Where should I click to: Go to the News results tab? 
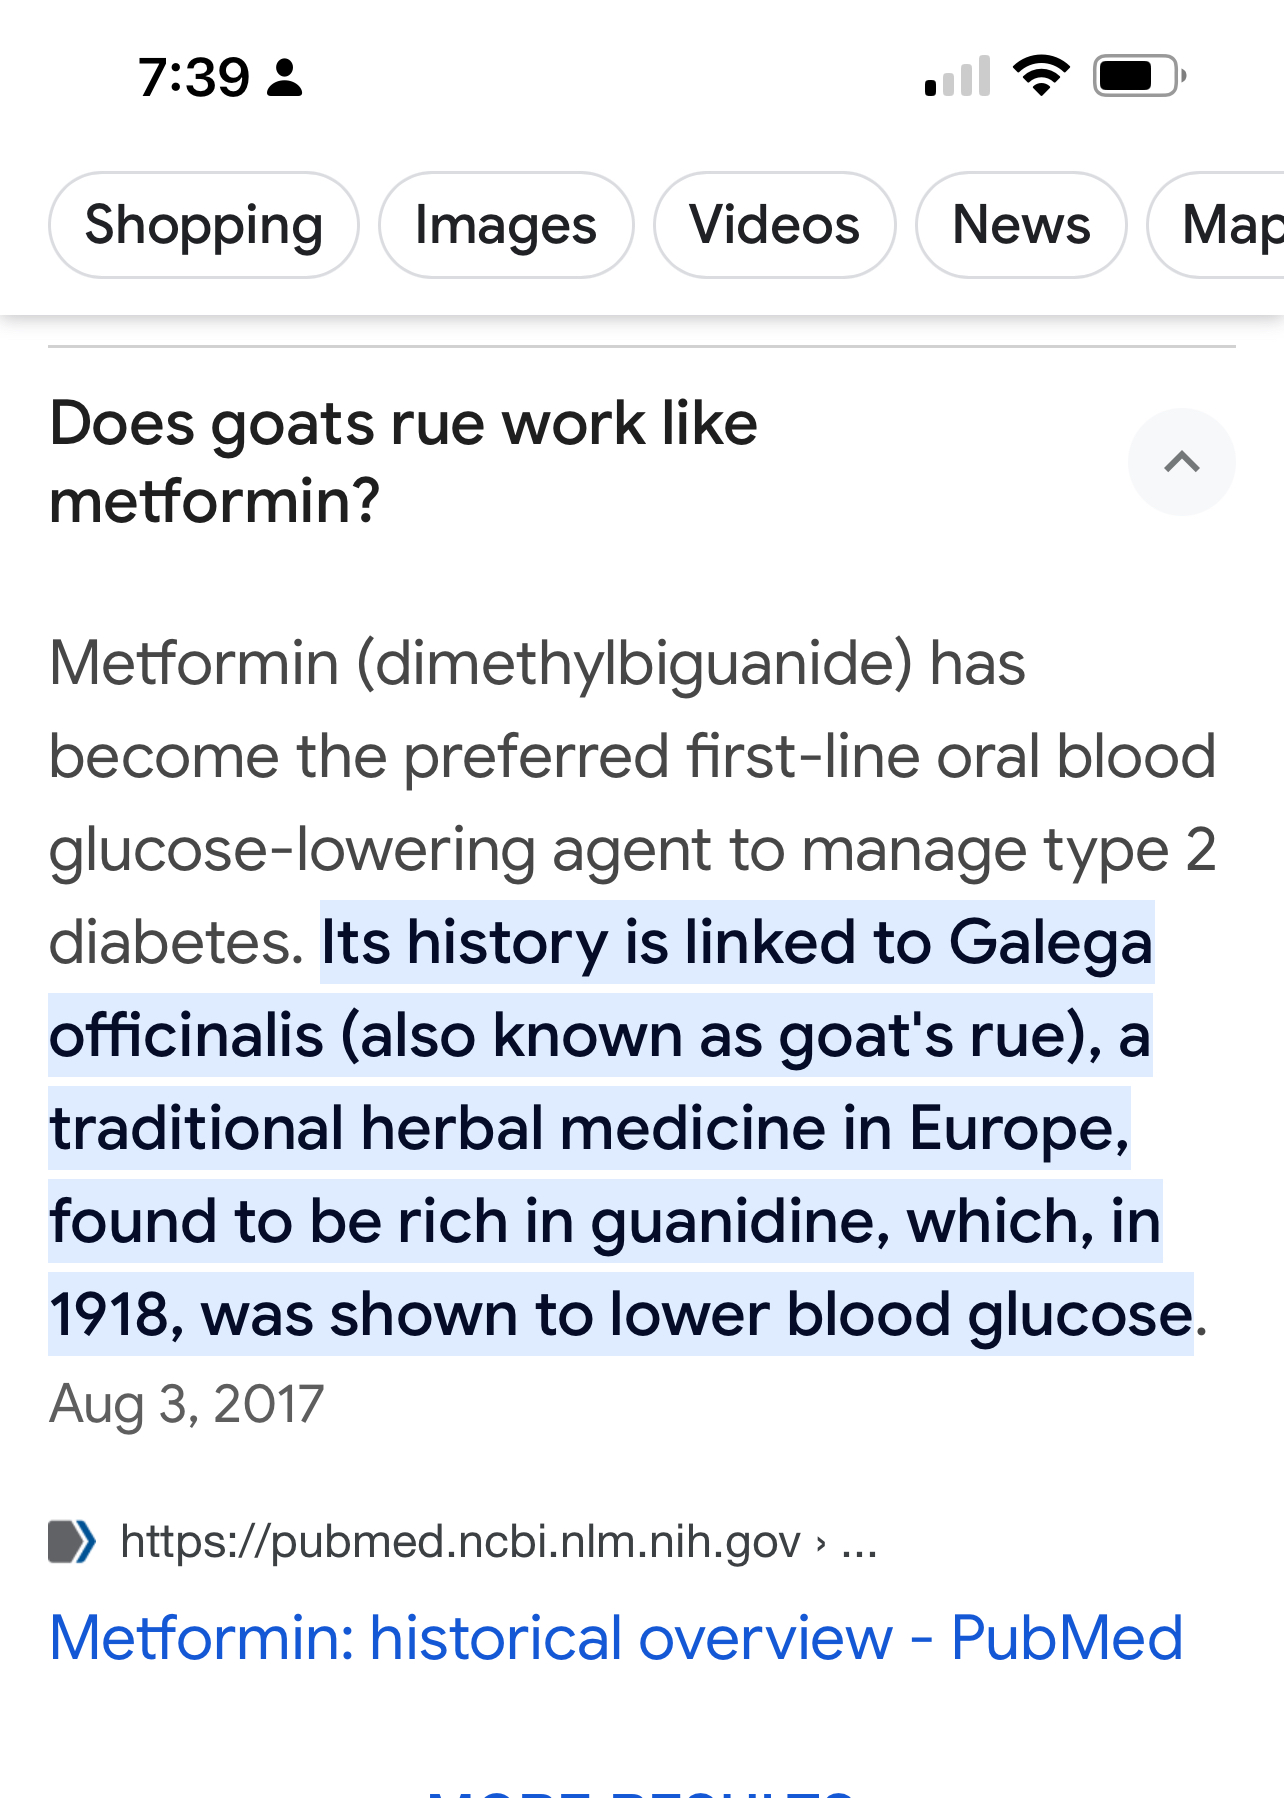coord(1021,225)
